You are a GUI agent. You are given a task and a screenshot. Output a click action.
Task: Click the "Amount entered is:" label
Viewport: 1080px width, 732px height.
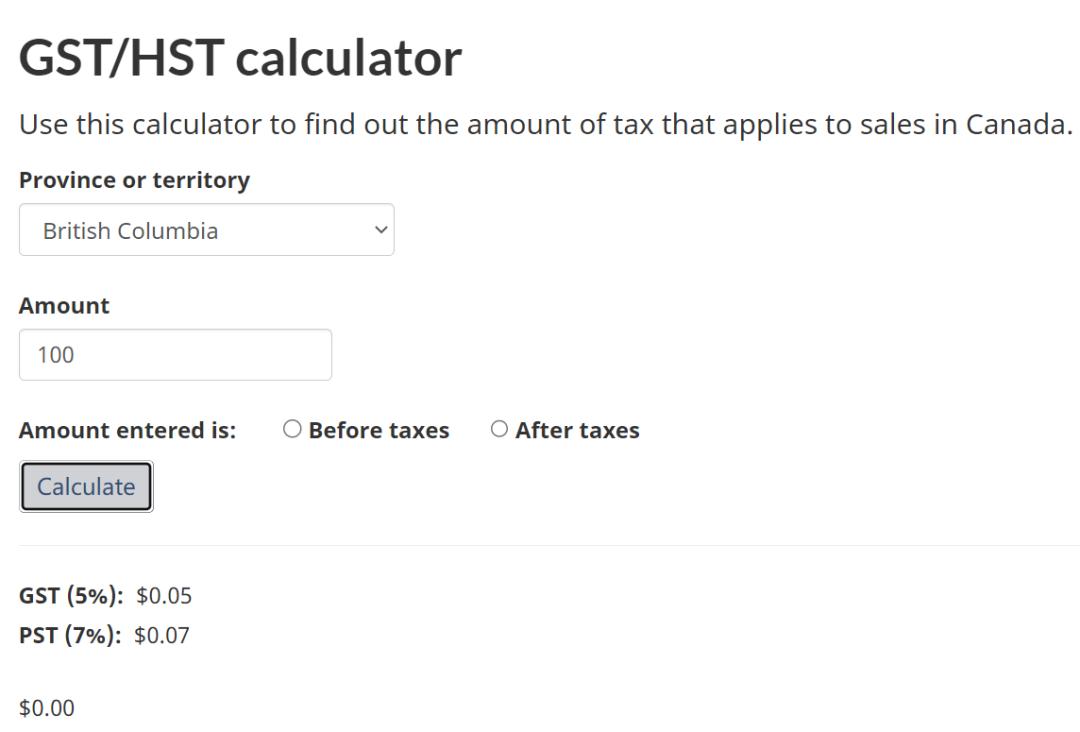127,431
